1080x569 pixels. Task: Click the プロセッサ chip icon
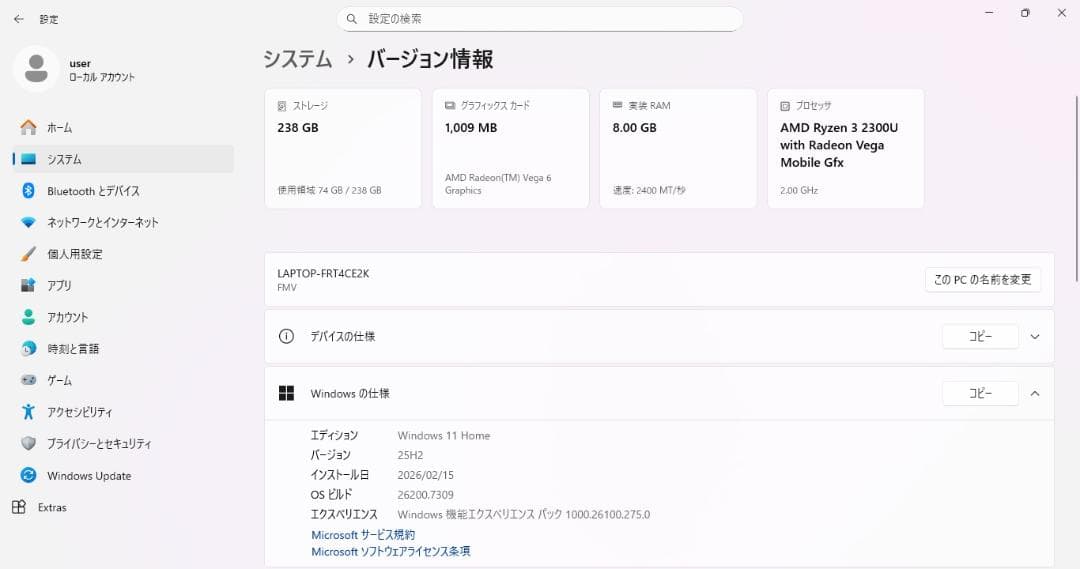(785, 106)
